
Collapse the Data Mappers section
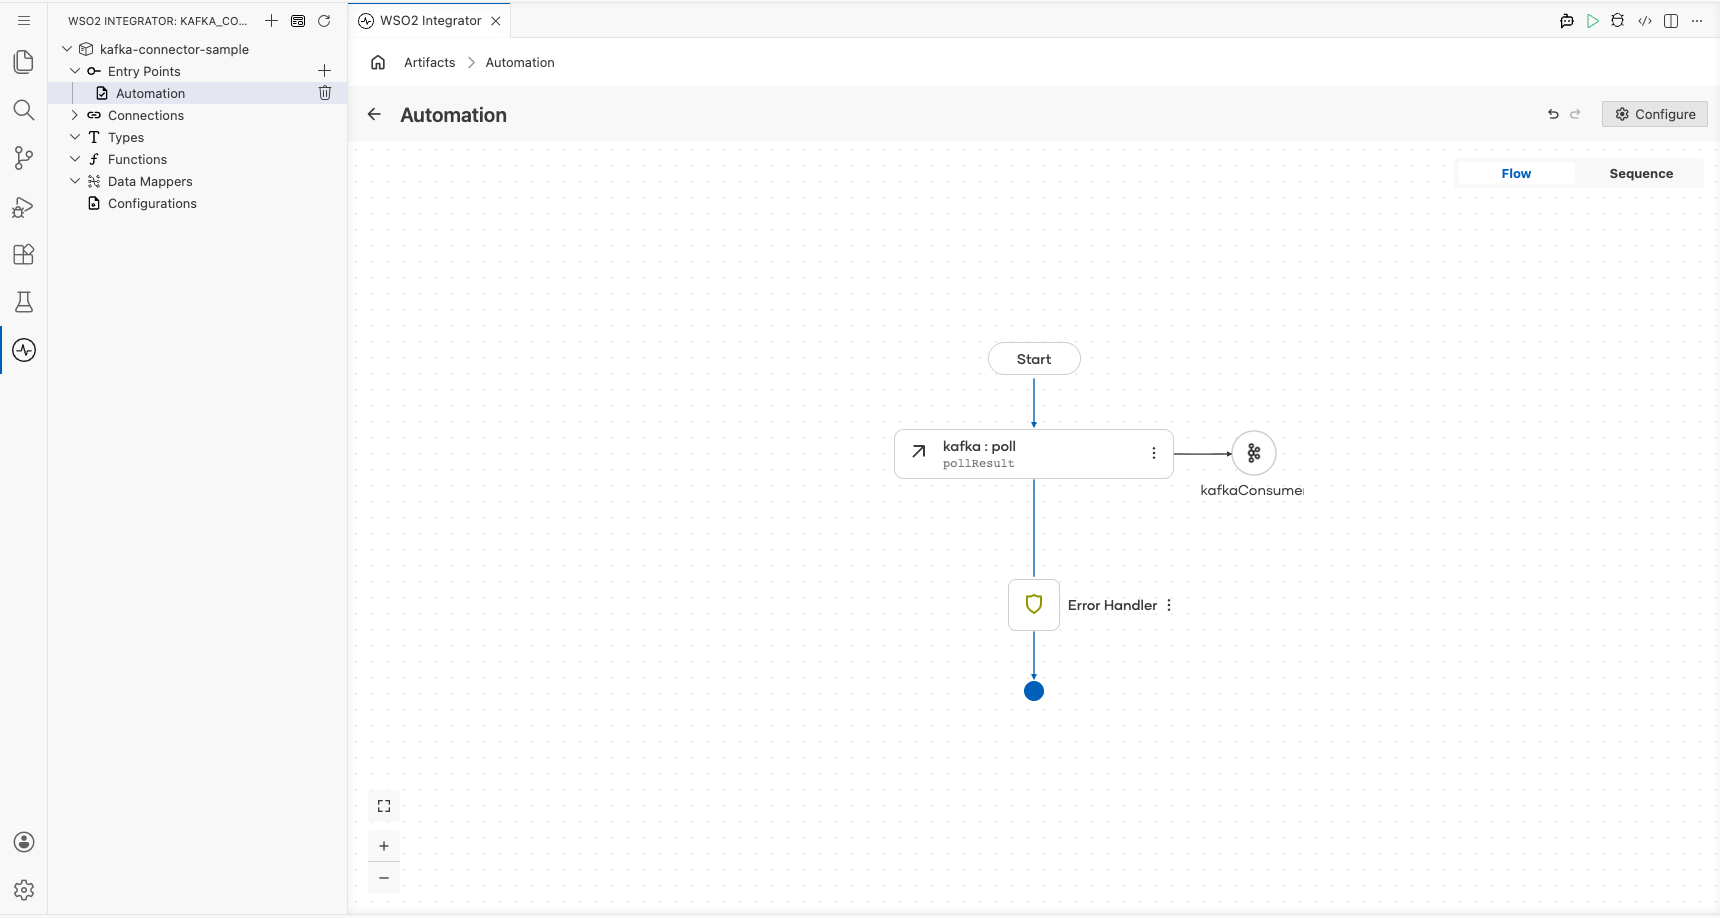(x=75, y=181)
